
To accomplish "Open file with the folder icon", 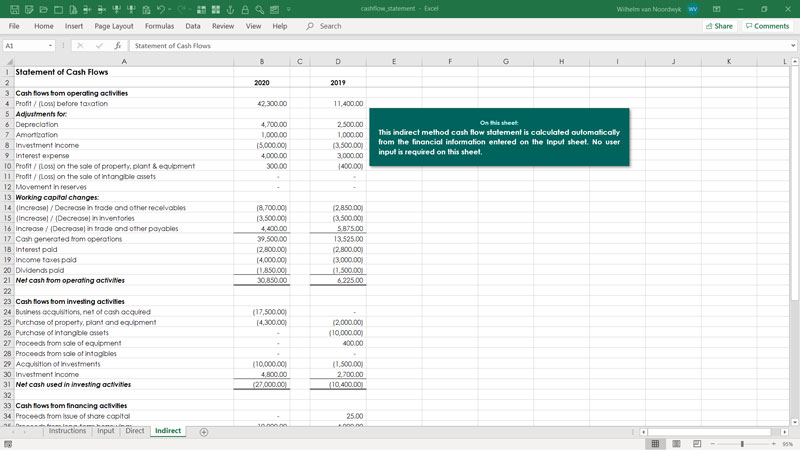I will click(x=43, y=9).
